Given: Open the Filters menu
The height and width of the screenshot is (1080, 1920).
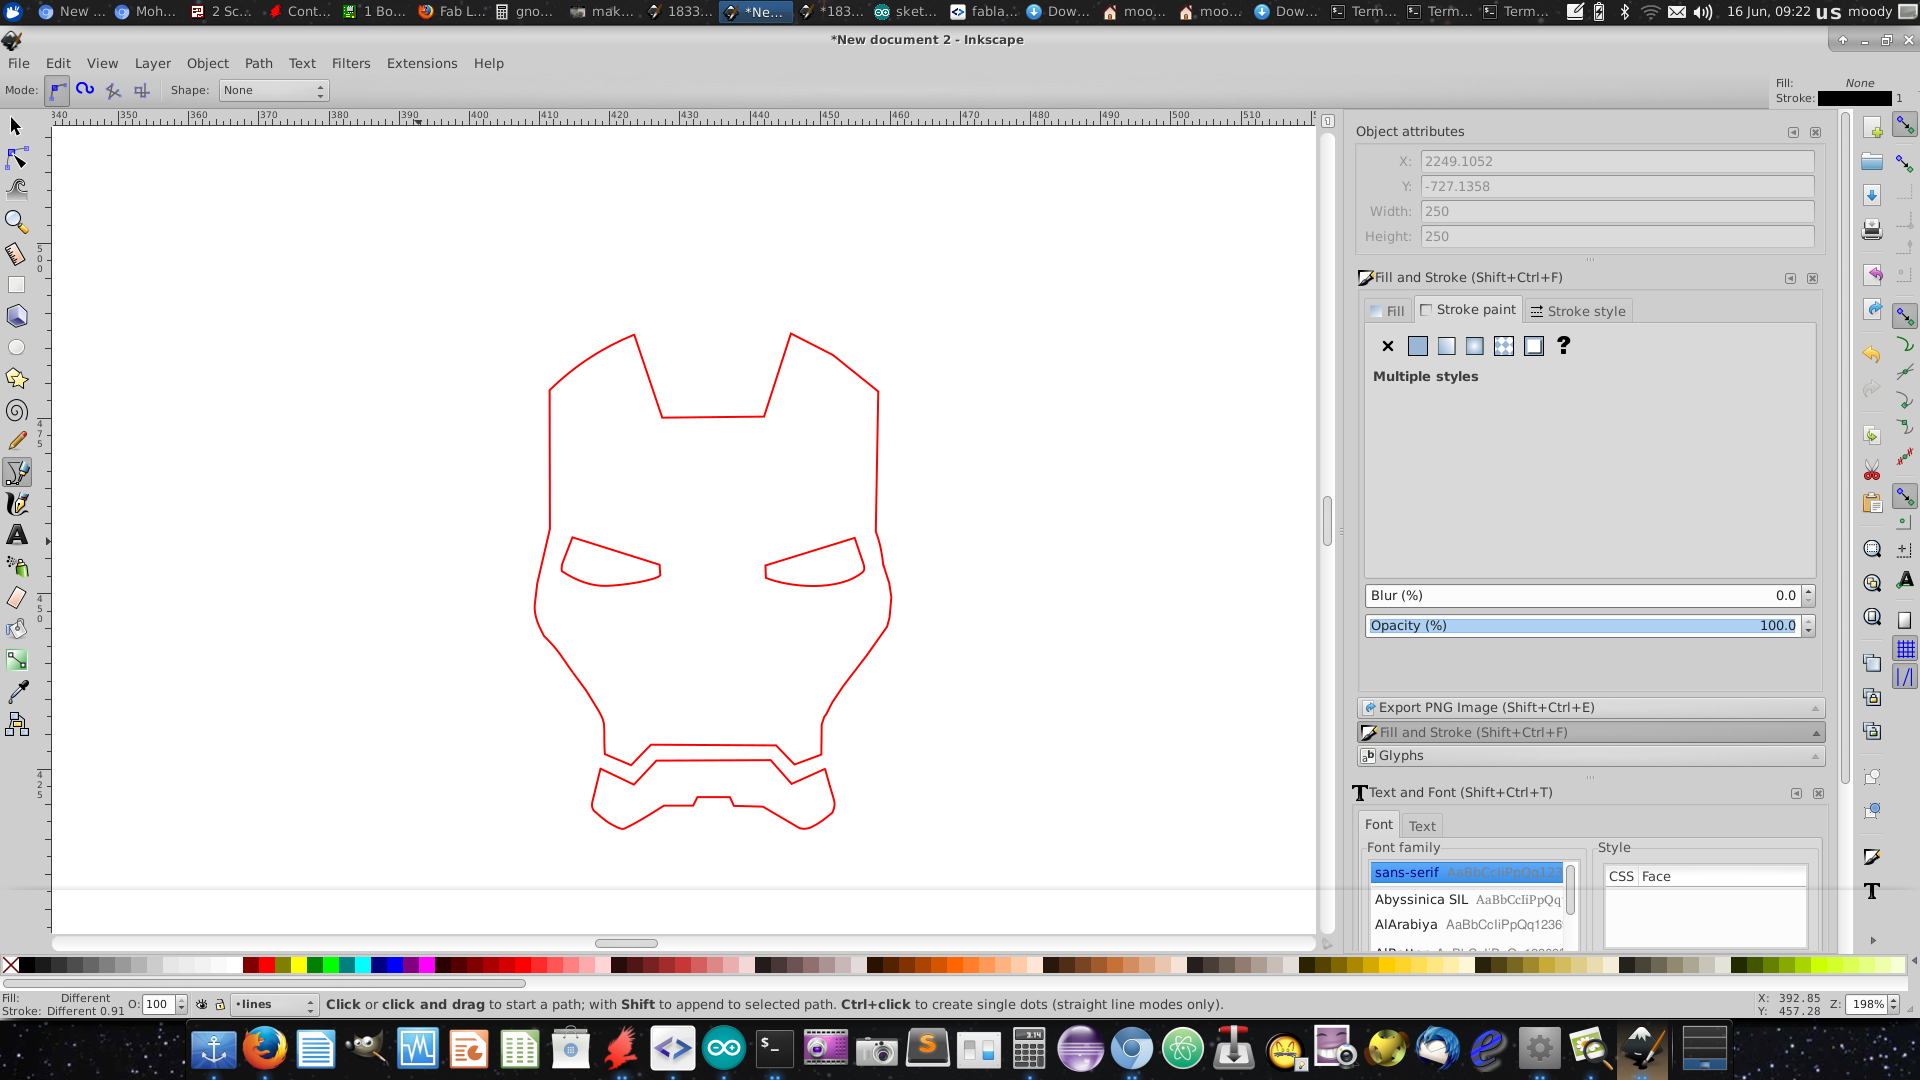Looking at the screenshot, I should point(351,63).
